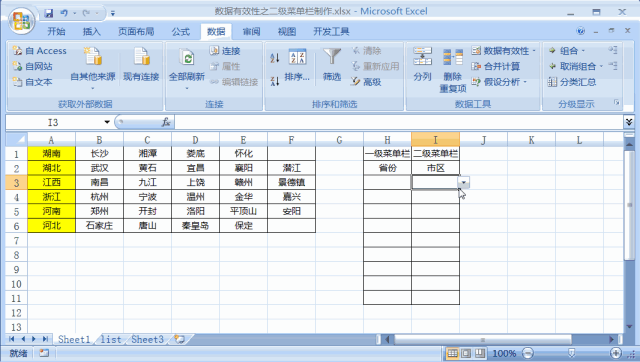Switch to Page Layout view in status bar
The image size is (640, 362).
click(466, 353)
